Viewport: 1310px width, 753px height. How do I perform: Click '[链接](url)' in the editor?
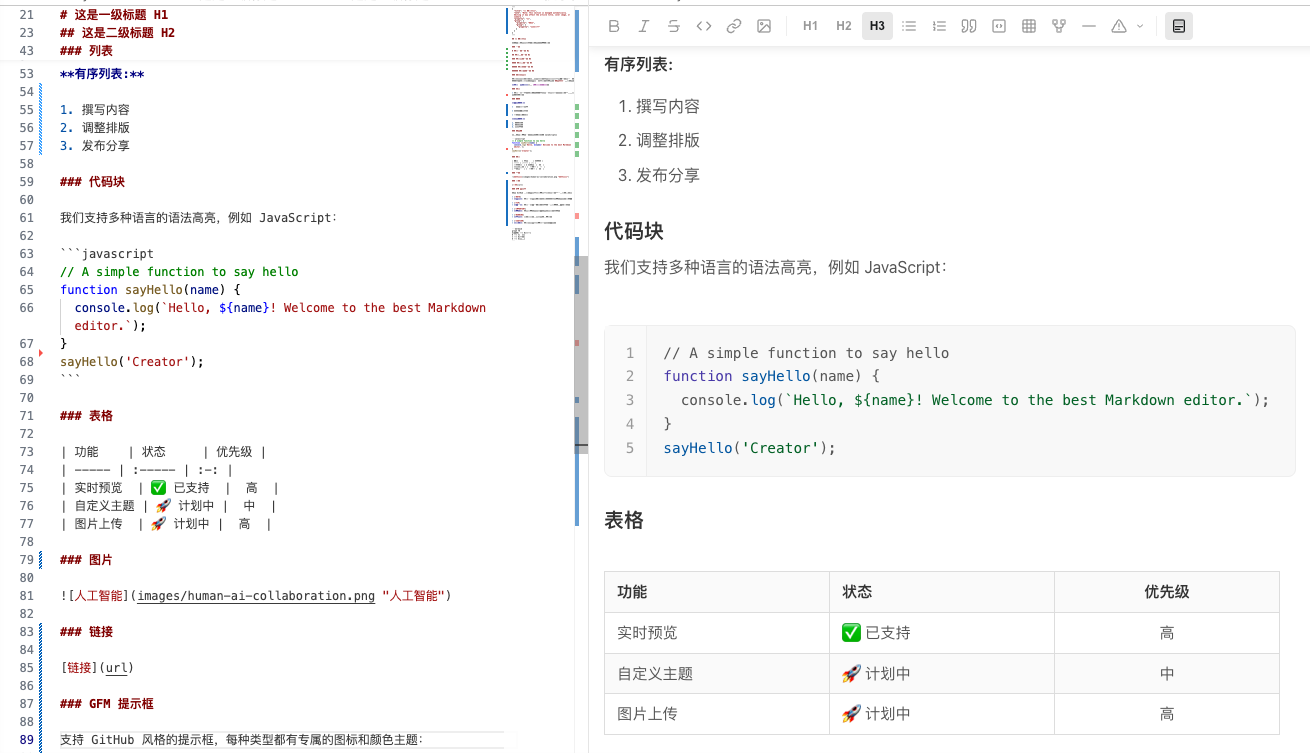tap(97, 668)
